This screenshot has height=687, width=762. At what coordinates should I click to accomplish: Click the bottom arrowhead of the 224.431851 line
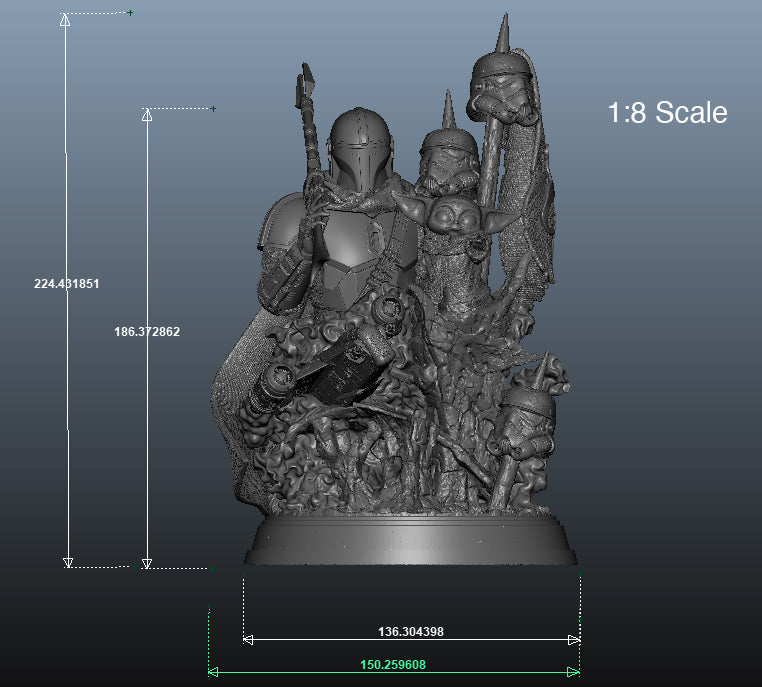pyautogui.click(x=68, y=563)
